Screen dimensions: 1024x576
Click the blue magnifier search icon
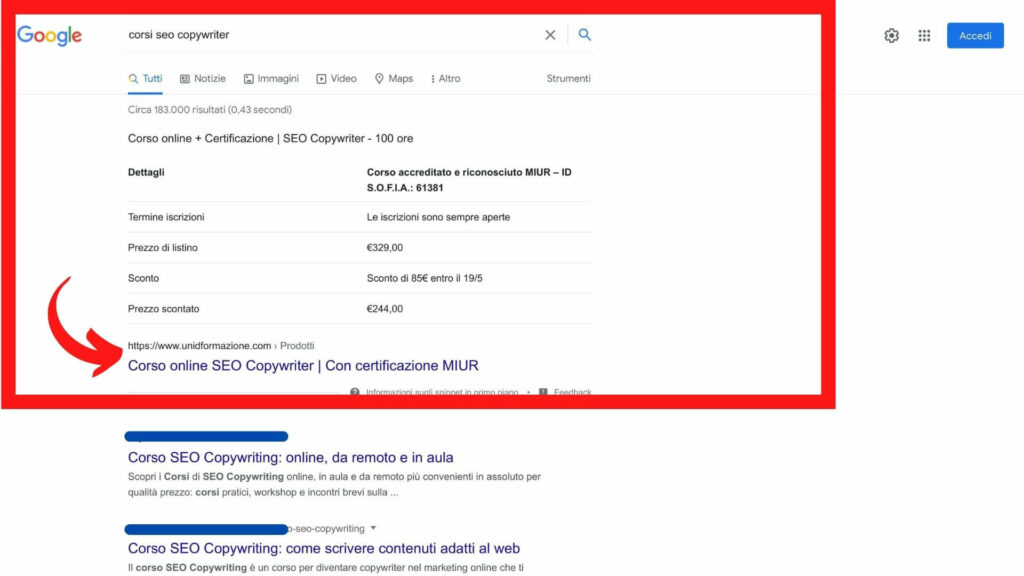584,35
